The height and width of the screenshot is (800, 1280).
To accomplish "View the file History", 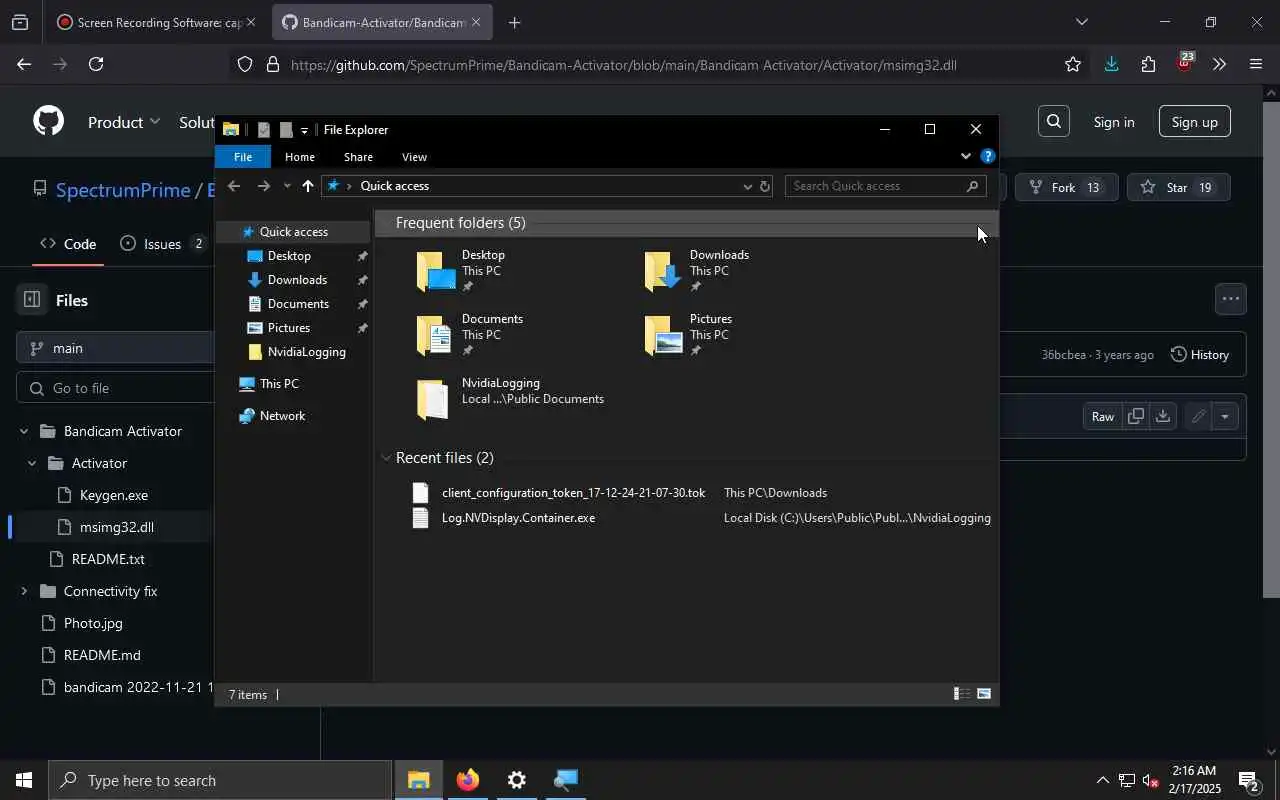I will (x=1199, y=354).
